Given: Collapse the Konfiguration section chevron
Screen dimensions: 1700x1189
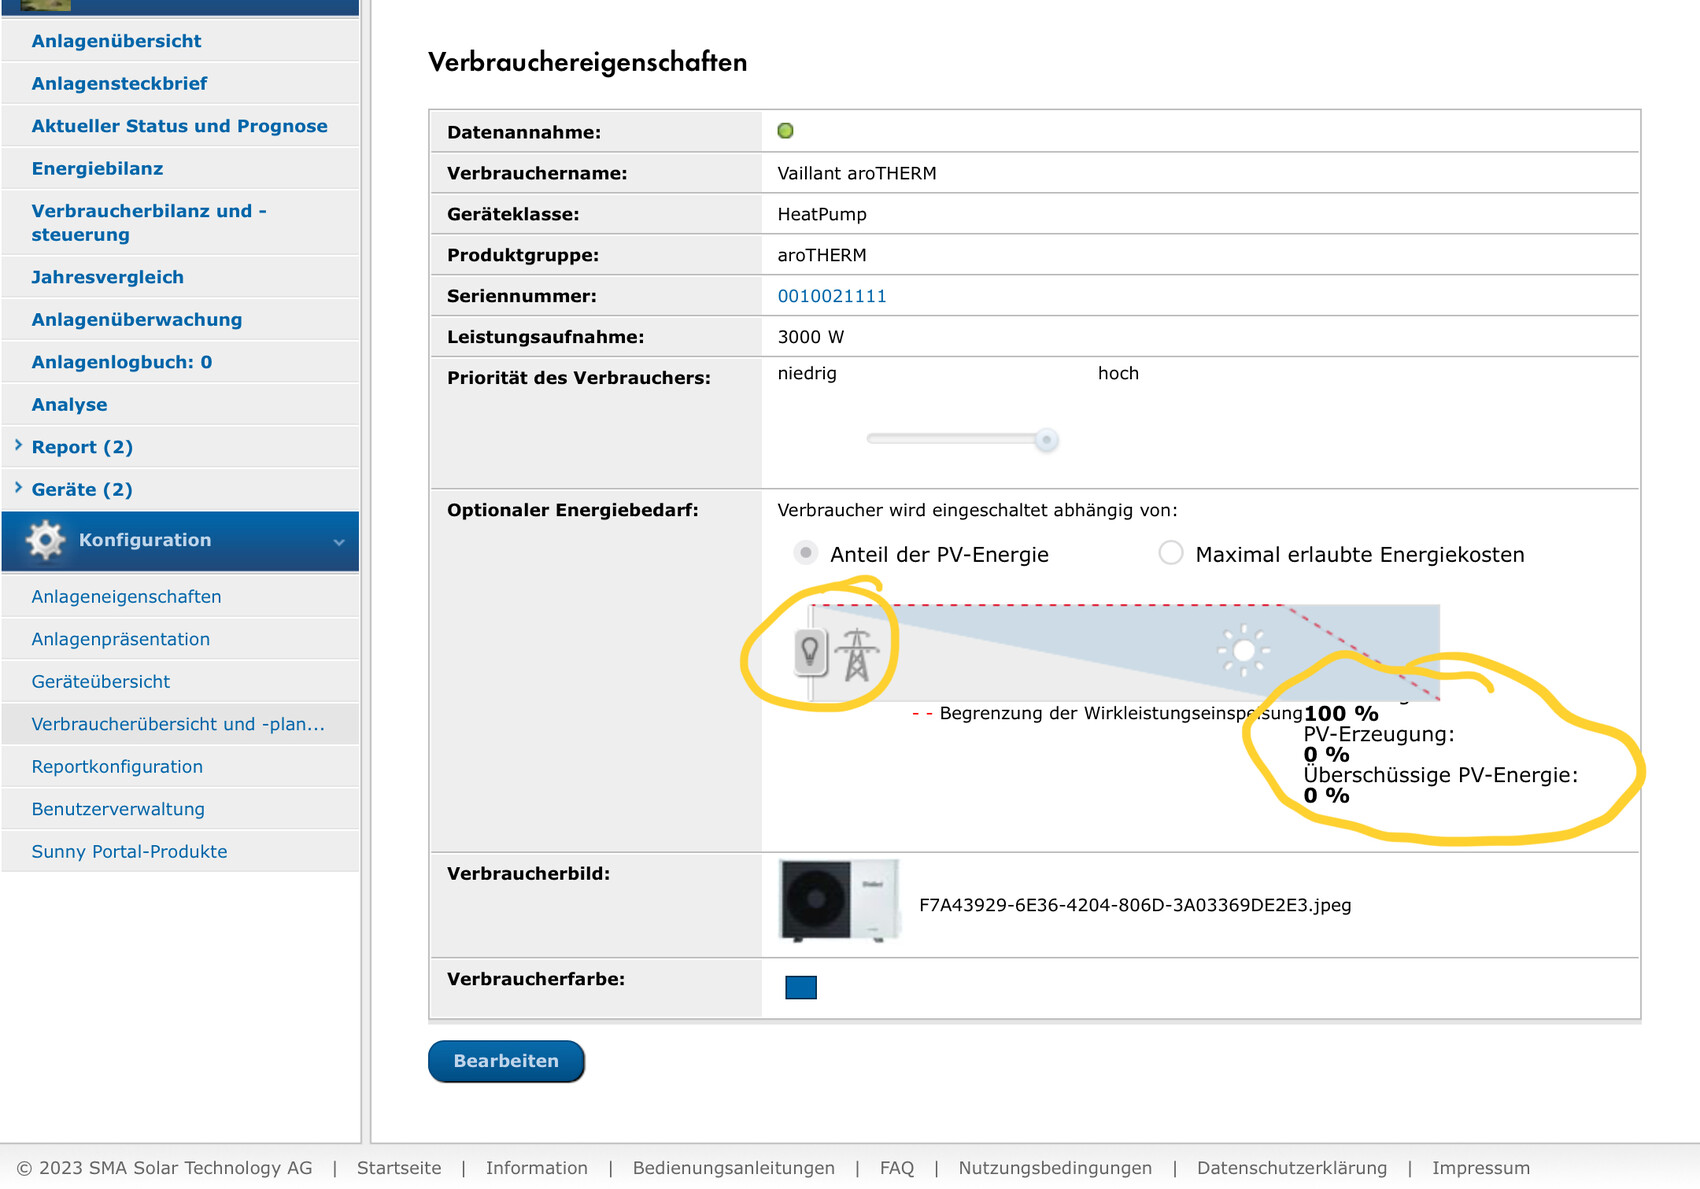Looking at the screenshot, I should 339,542.
